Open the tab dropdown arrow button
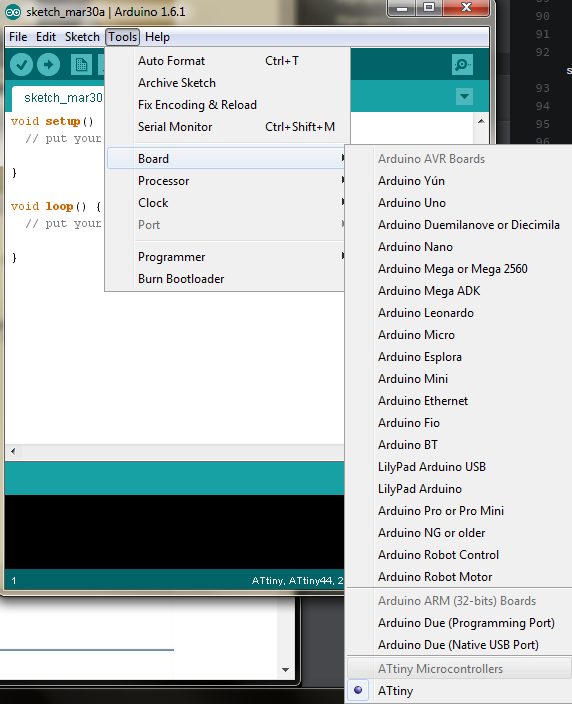572x704 pixels. (464, 96)
